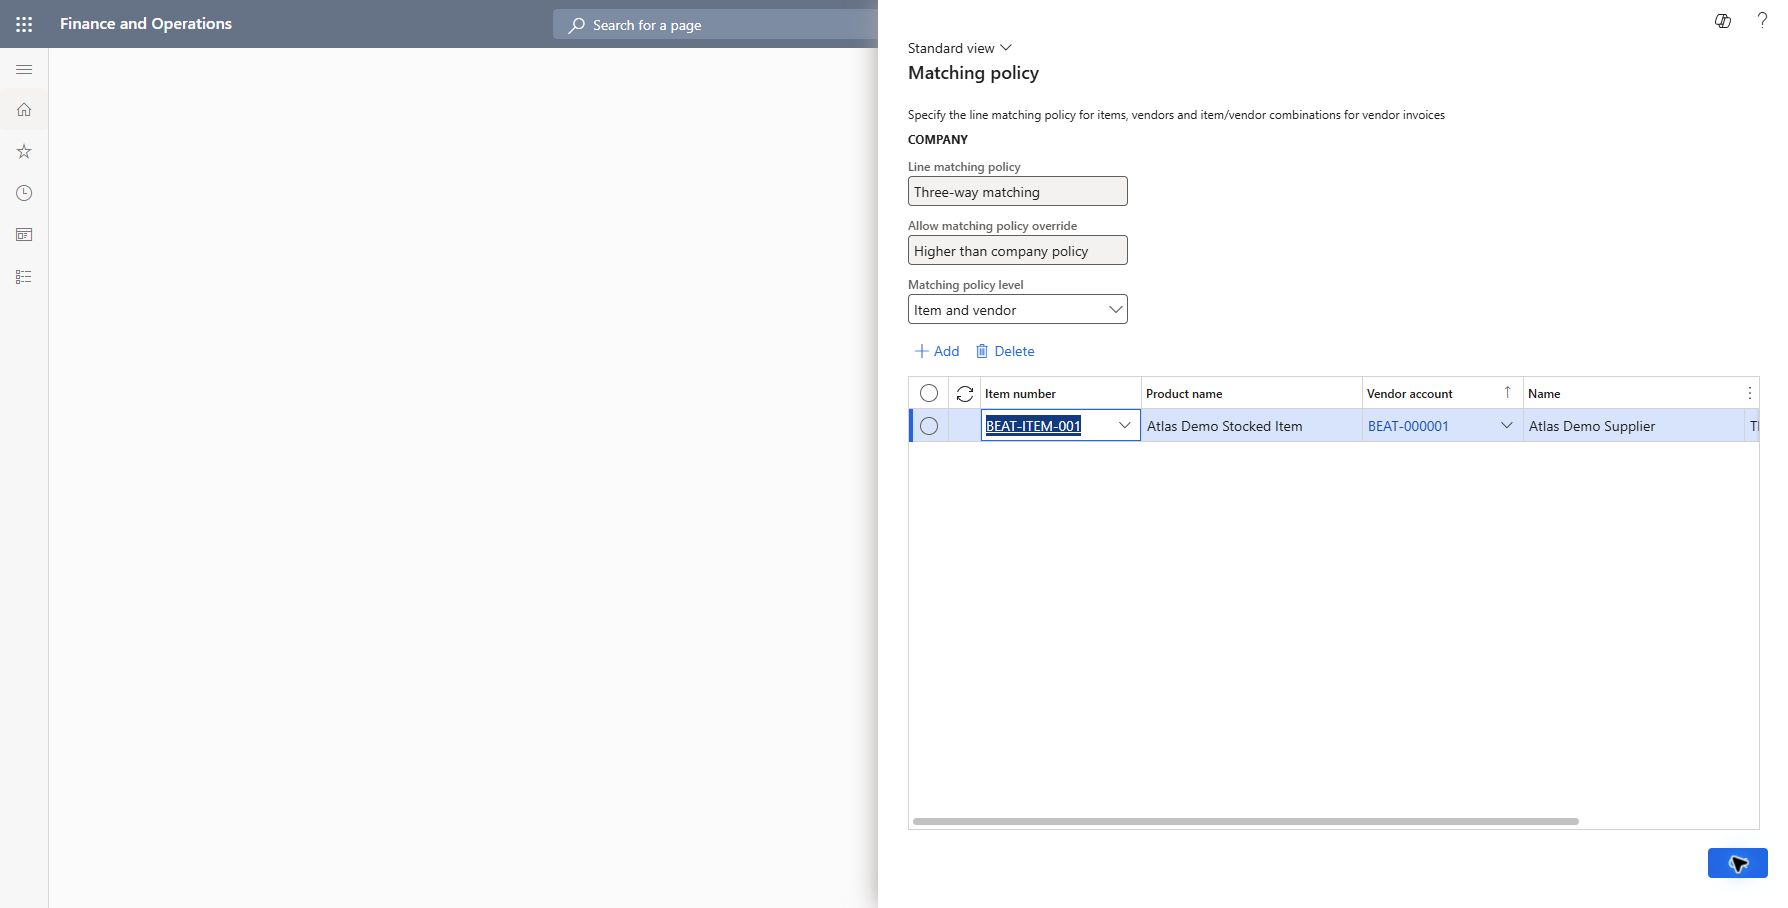
Task: Click the grid refresh icon
Action: click(x=965, y=394)
